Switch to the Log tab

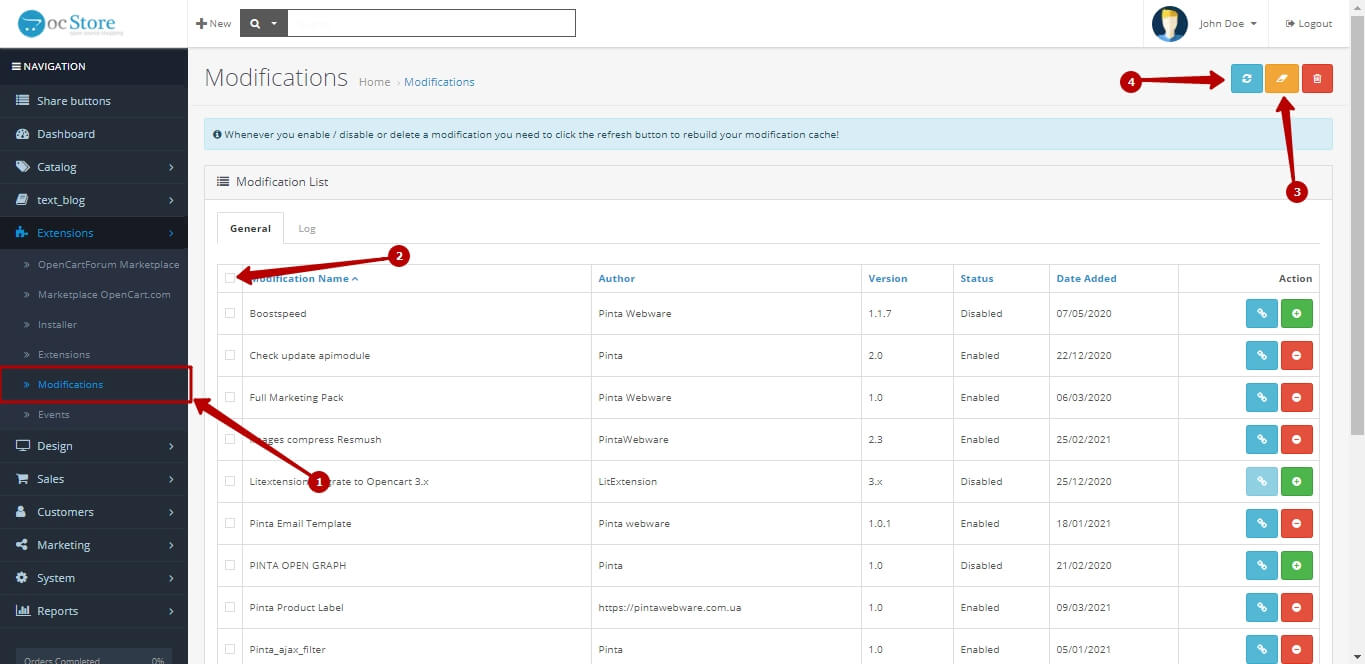coord(307,229)
